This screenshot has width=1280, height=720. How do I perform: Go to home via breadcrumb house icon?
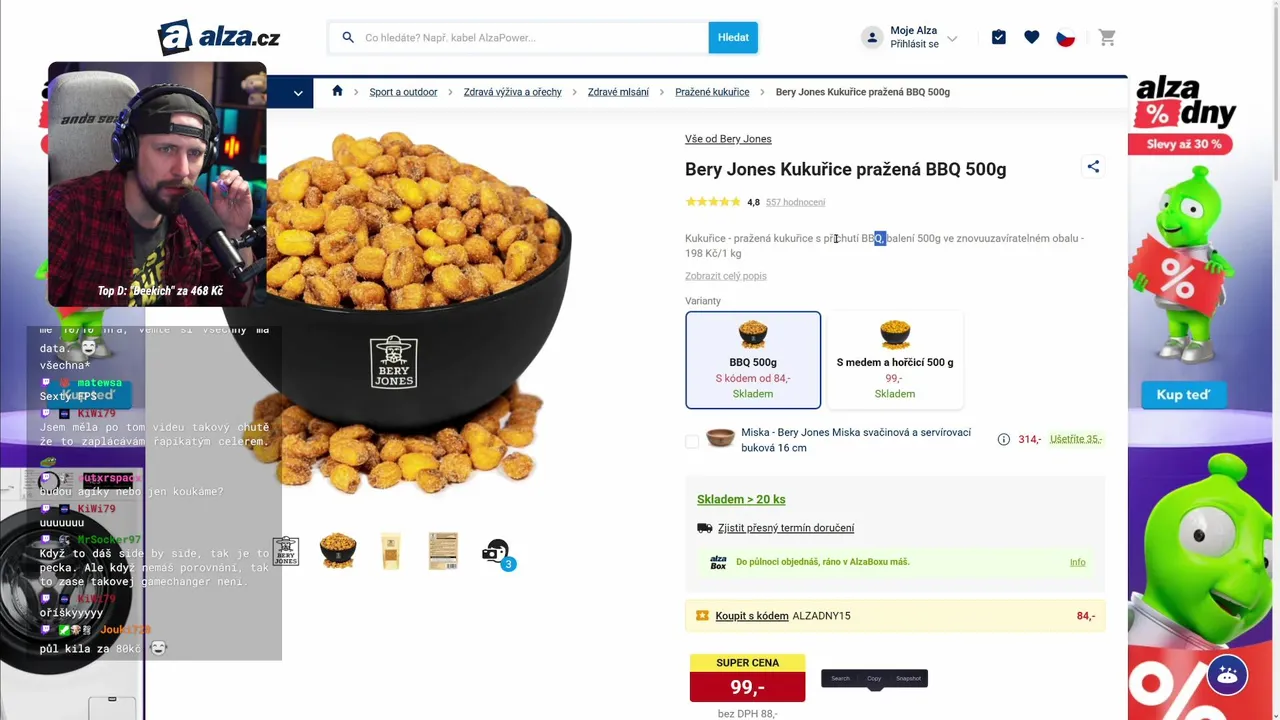tap(337, 91)
